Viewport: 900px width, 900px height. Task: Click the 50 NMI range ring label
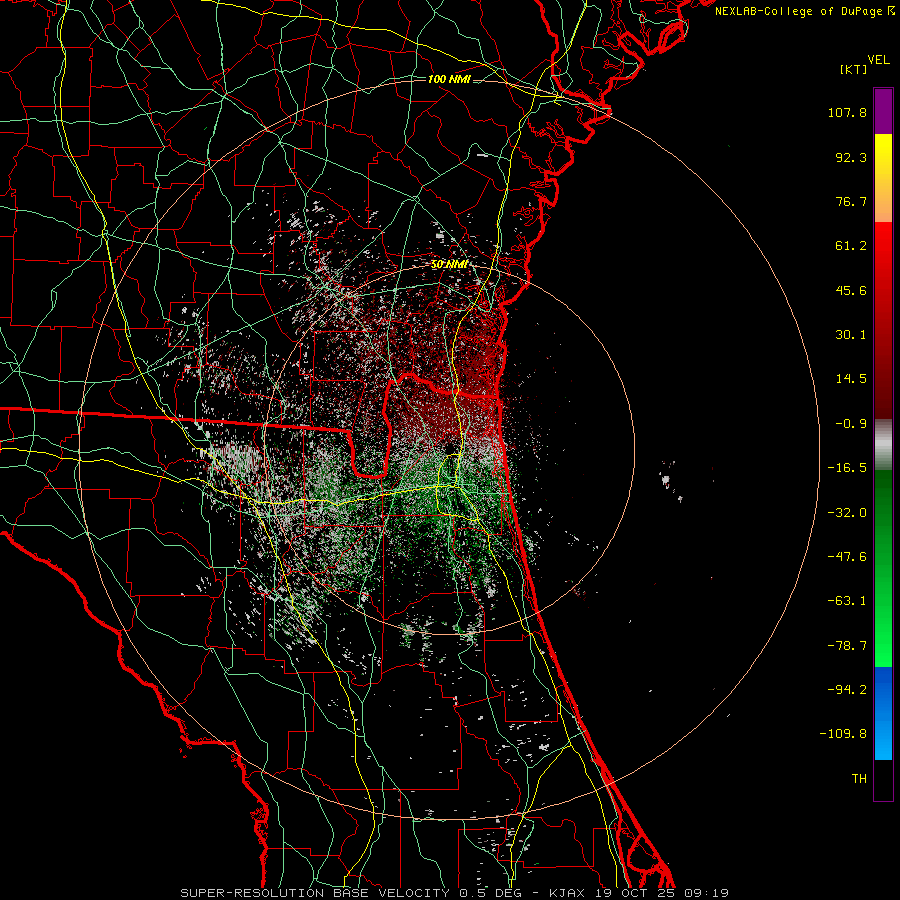pos(449,265)
